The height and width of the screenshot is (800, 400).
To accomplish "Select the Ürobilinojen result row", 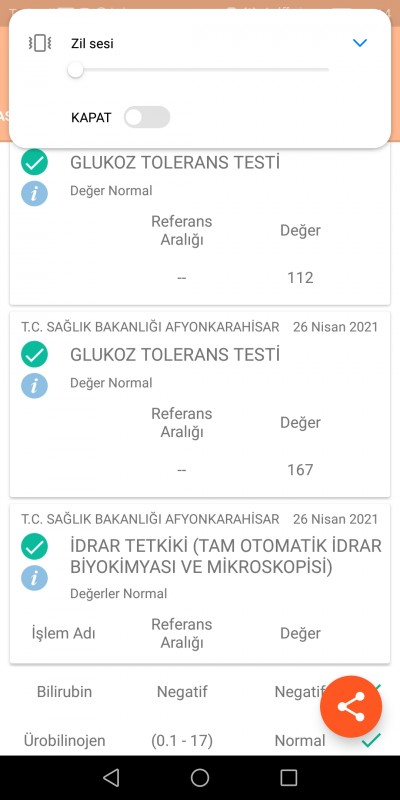I will (200, 740).
